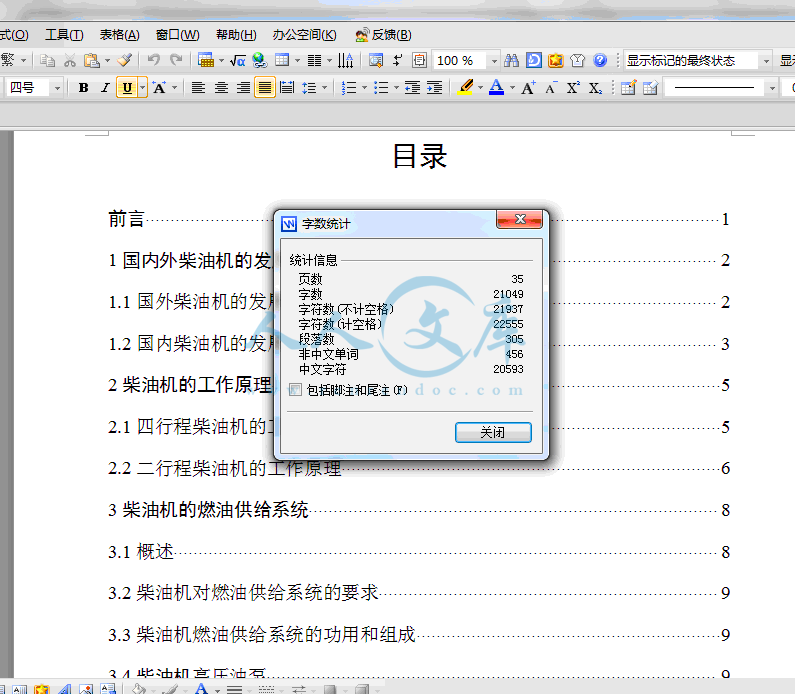
Task: Click the 繁 traditional Chinese conversion button
Action: click(x=8, y=60)
